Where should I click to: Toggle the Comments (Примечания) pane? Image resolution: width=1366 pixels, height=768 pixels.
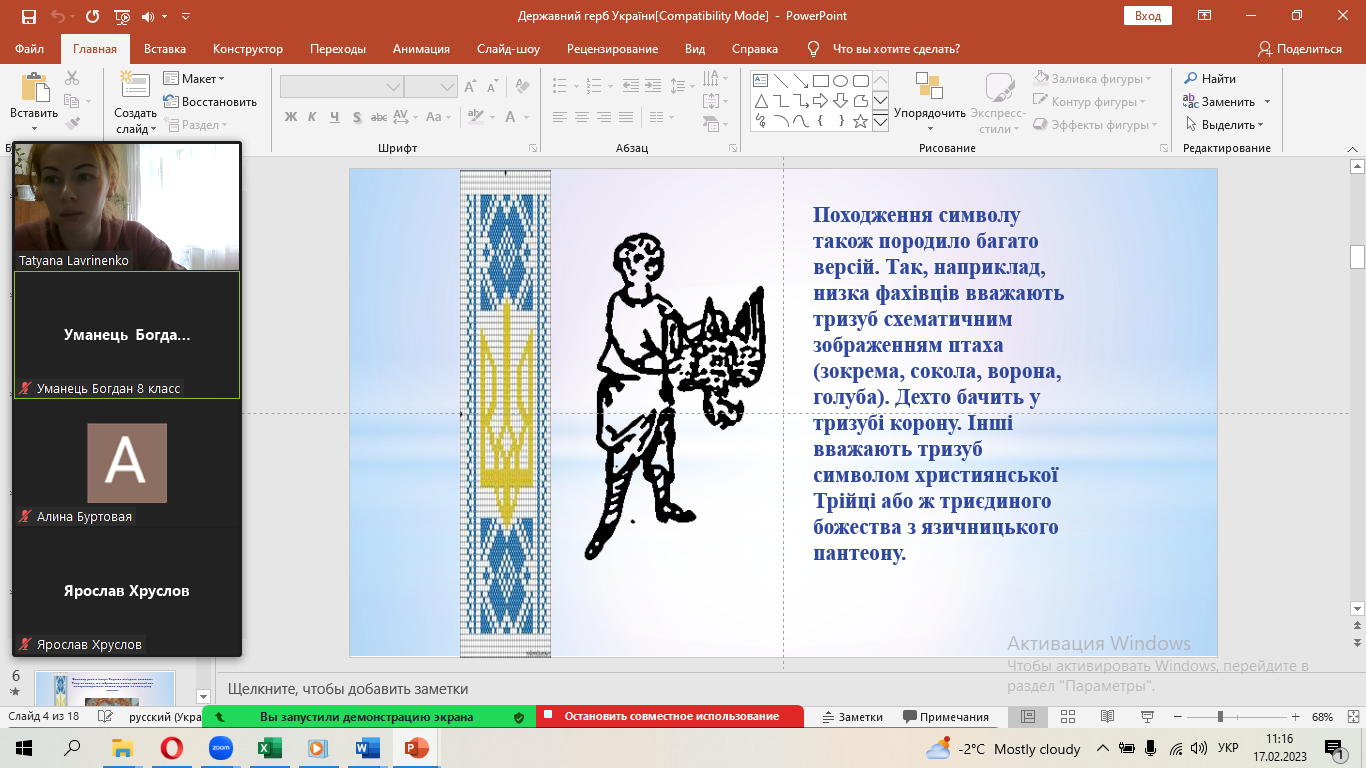coord(945,717)
